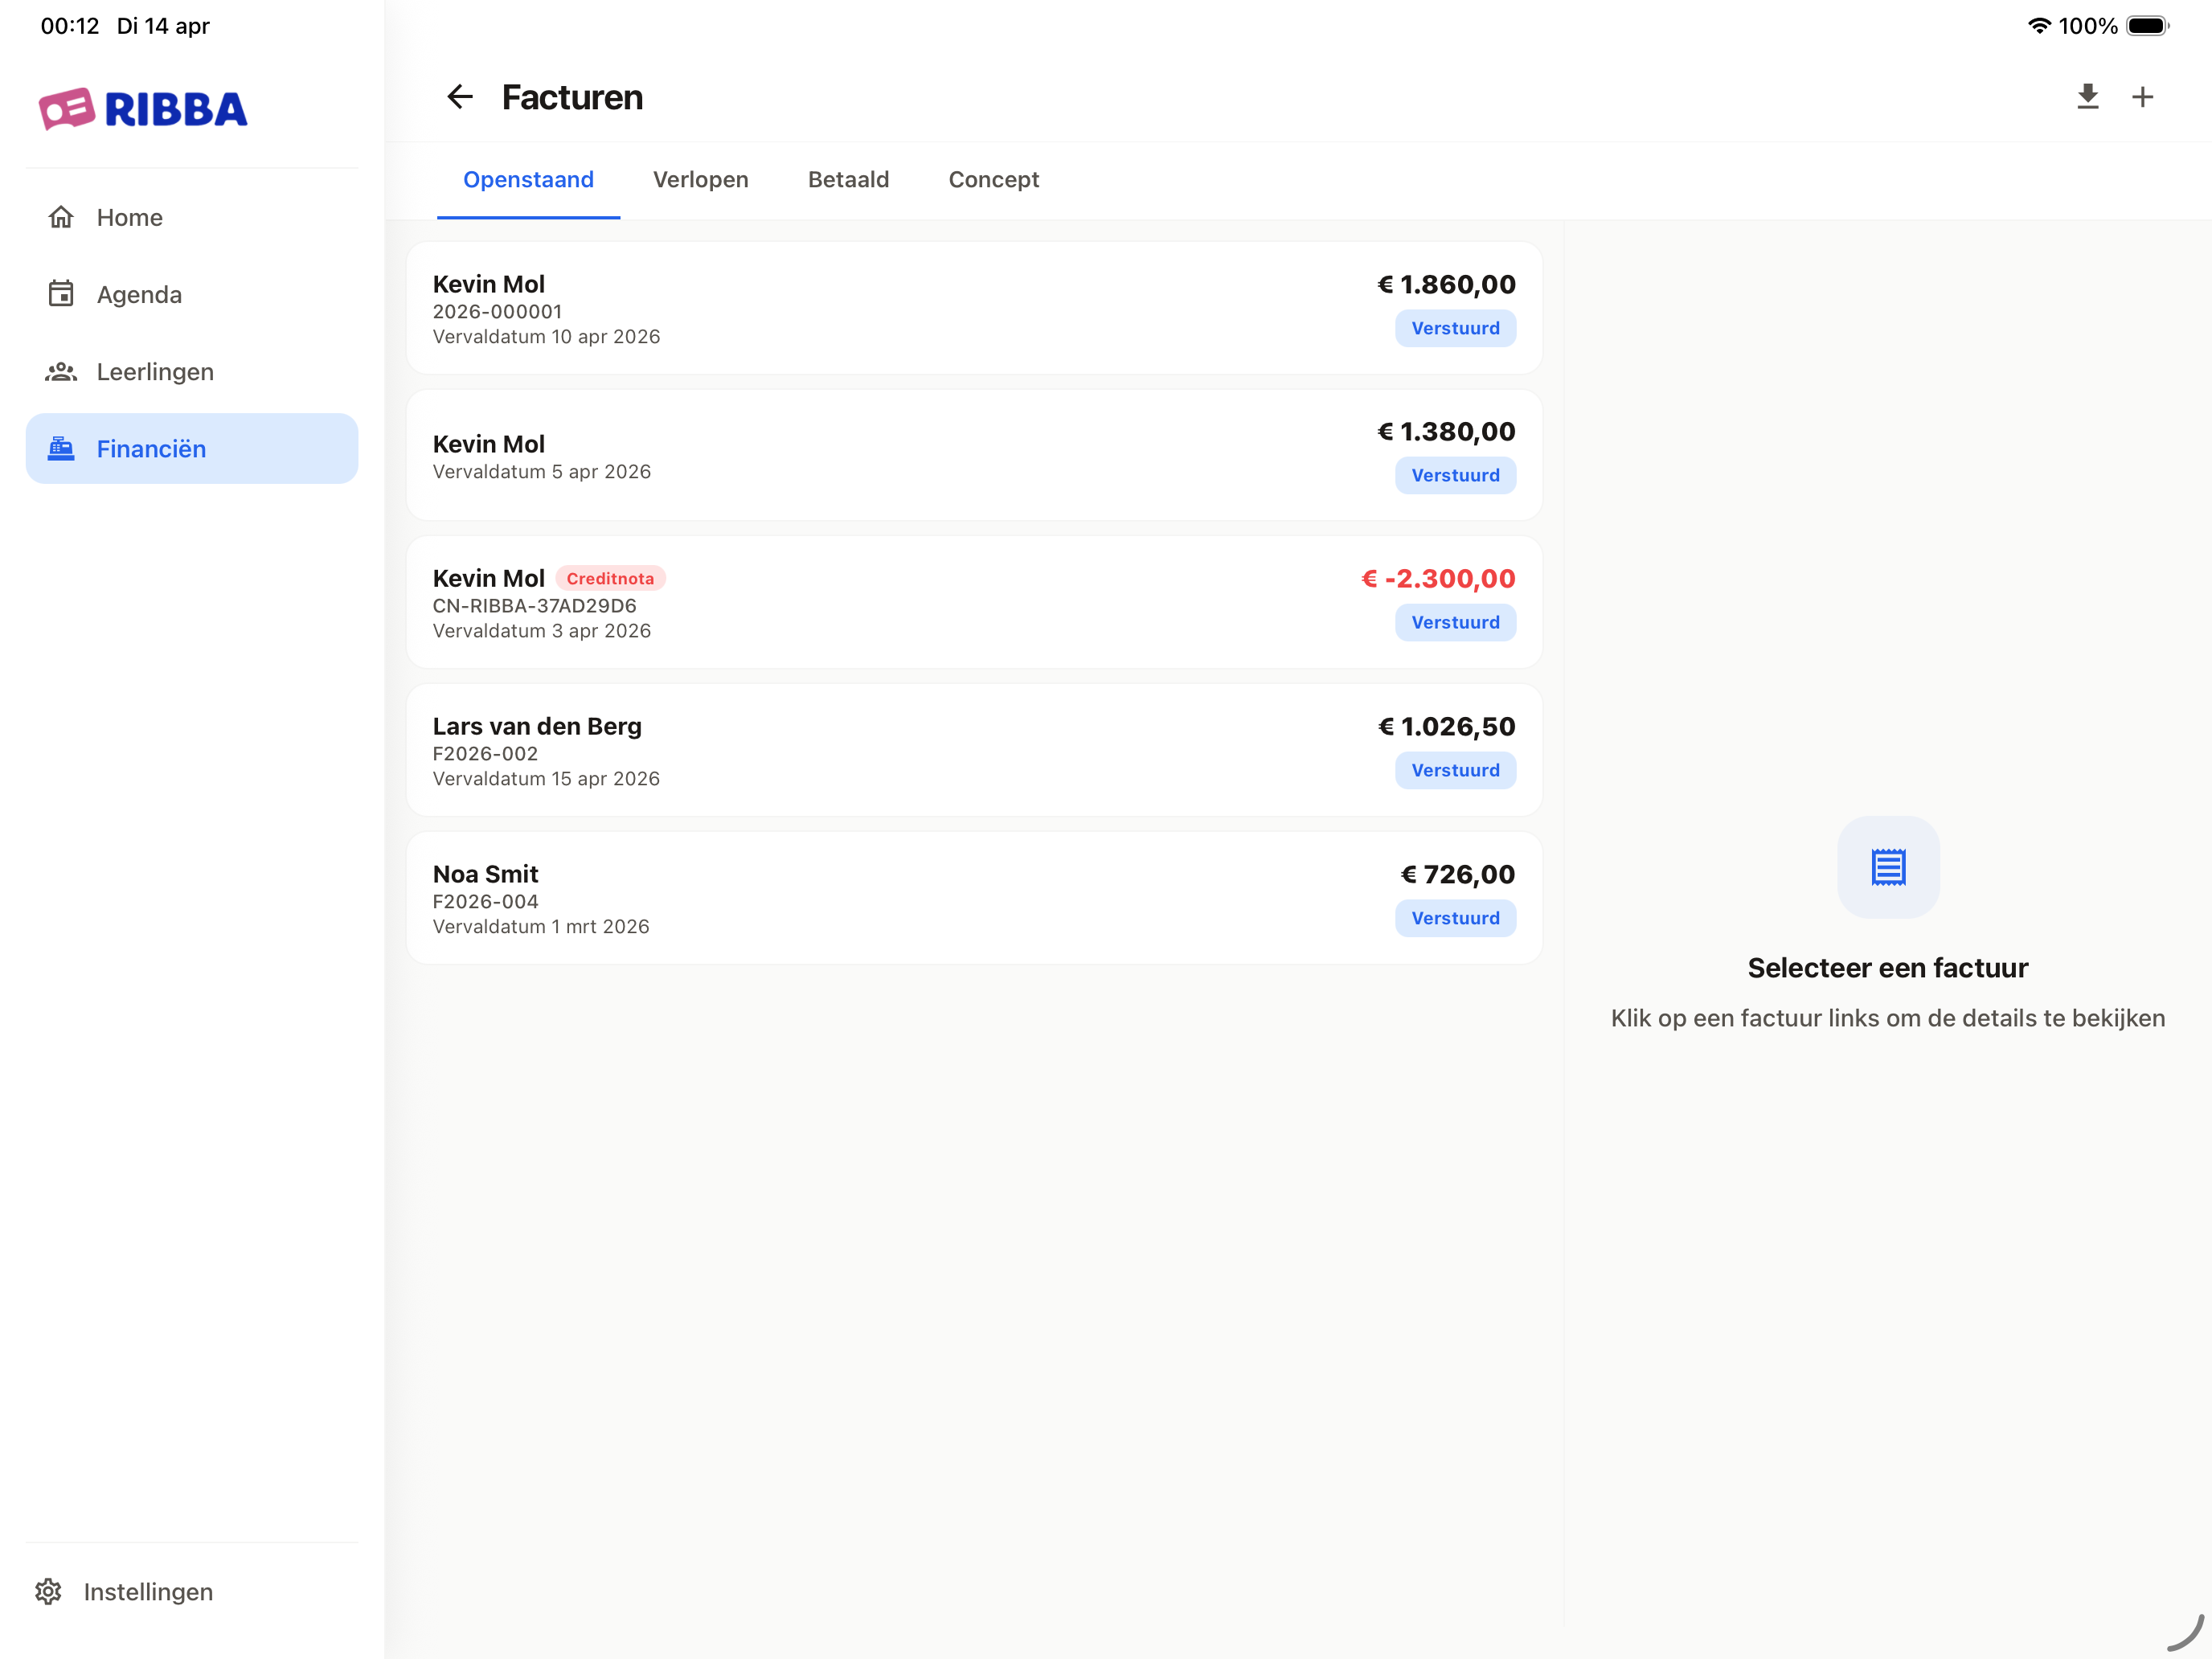This screenshot has width=2212, height=1659.
Task: Check the battery icon in status bar
Action: 2148,26
